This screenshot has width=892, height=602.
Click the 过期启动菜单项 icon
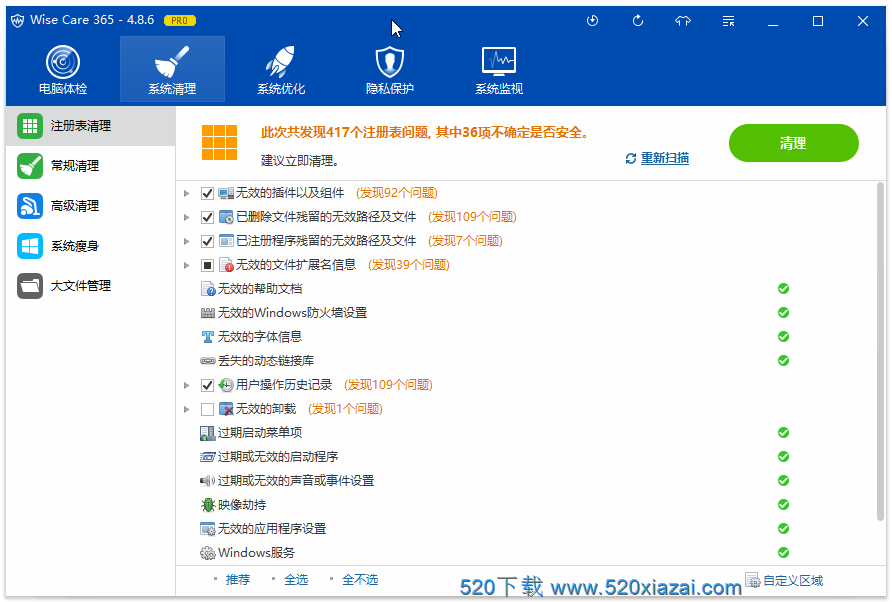208,433
